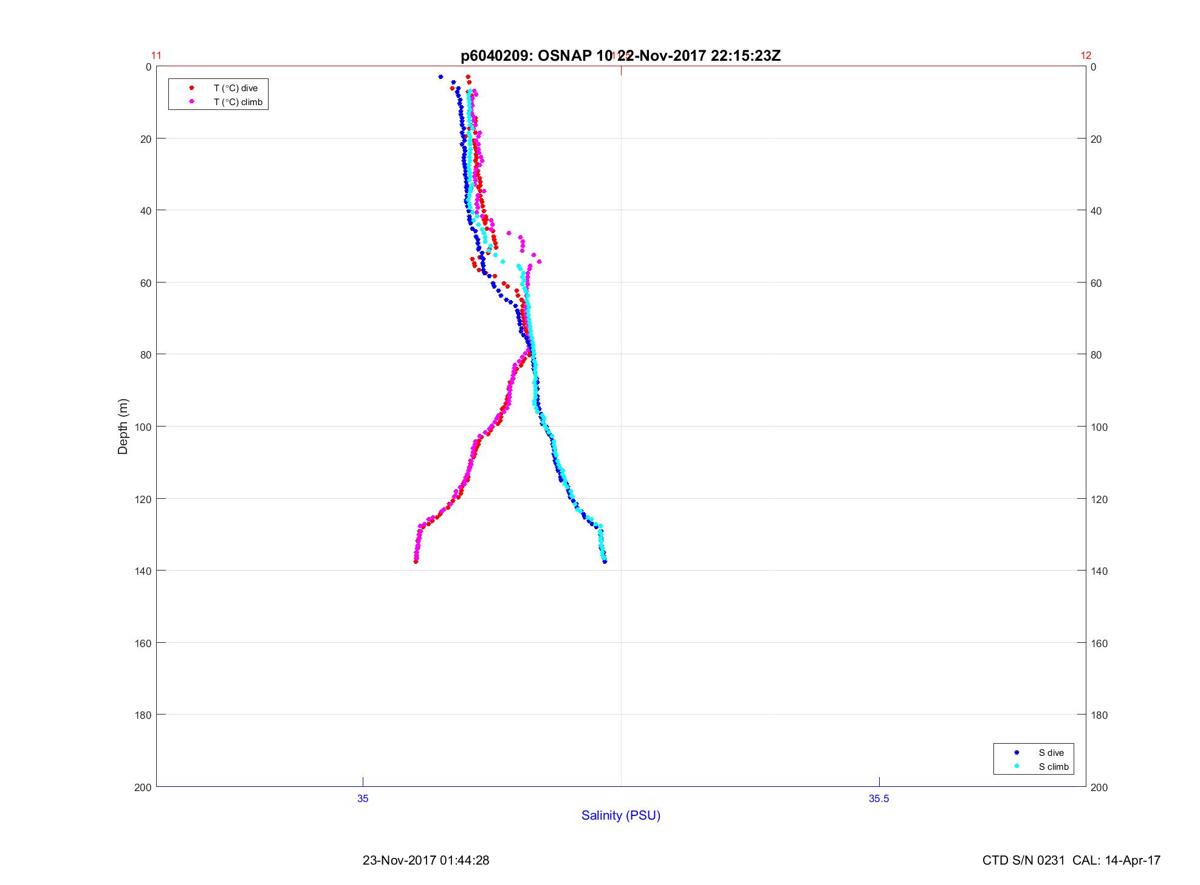Click the '35.5' salinity tick label
1200x885 pixels.
[x=878, y=798]
